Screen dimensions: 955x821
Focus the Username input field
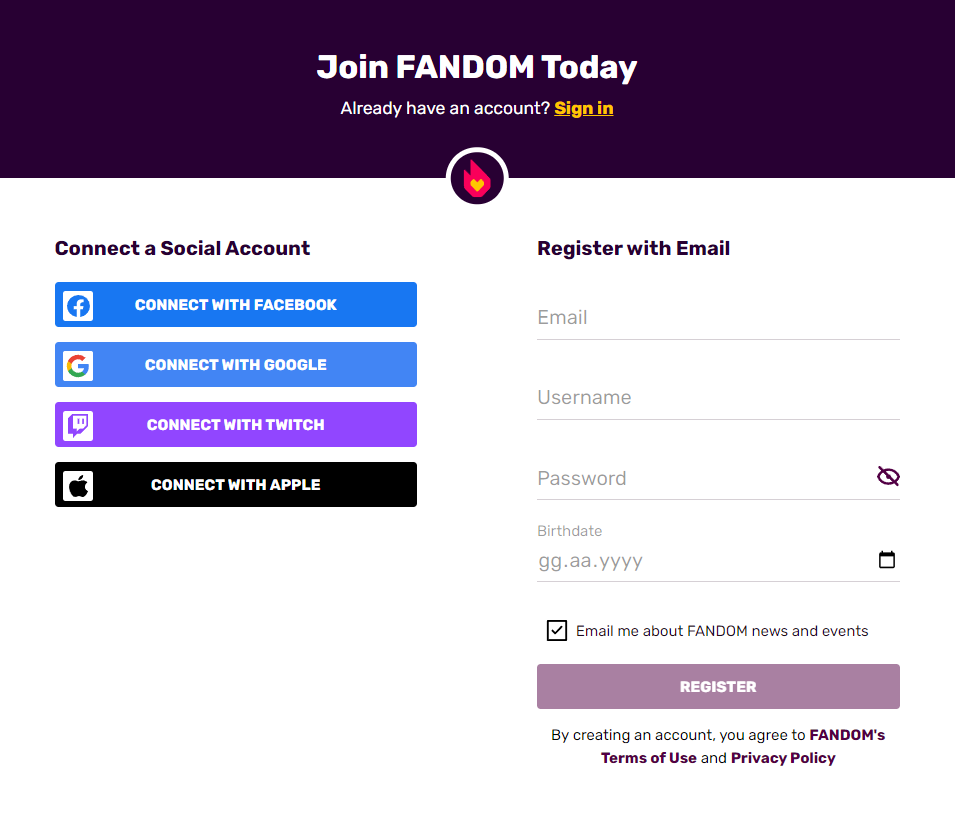pyautogui.click(x=718, y=398)
